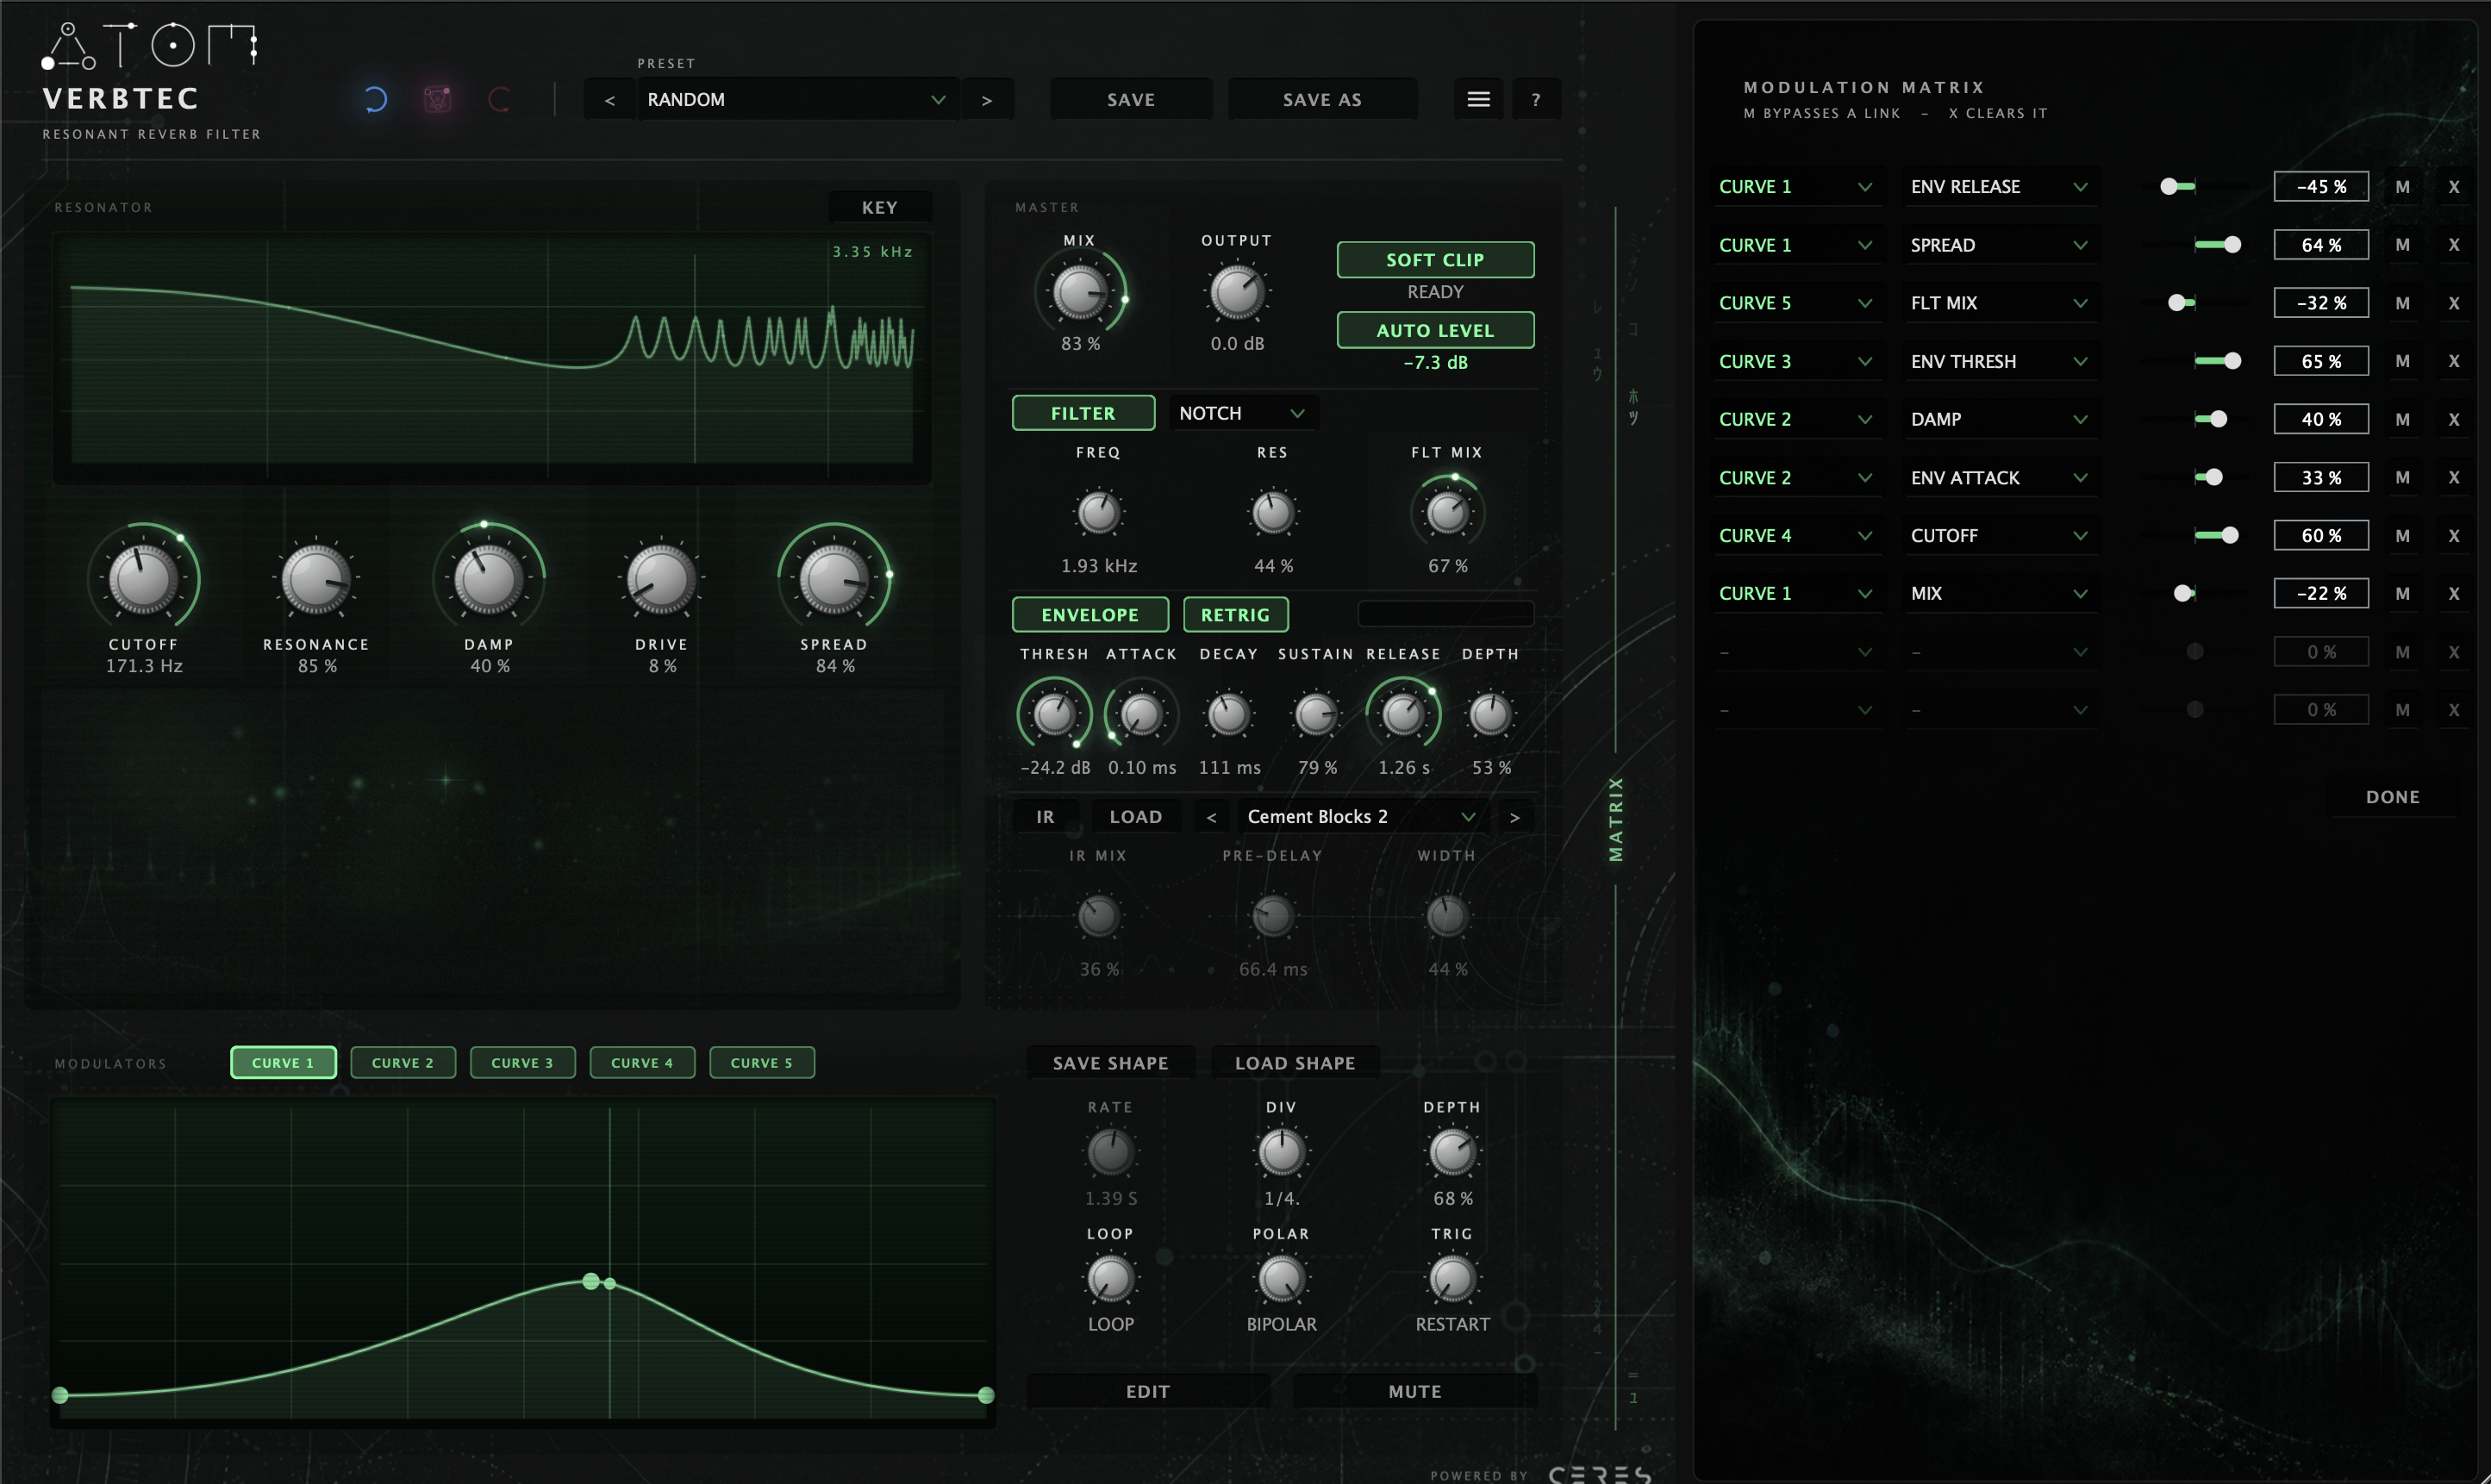Toggle the ENVELOPE section
Viewport: 2491px width, 1484px height.
[x=1090, y=615]
